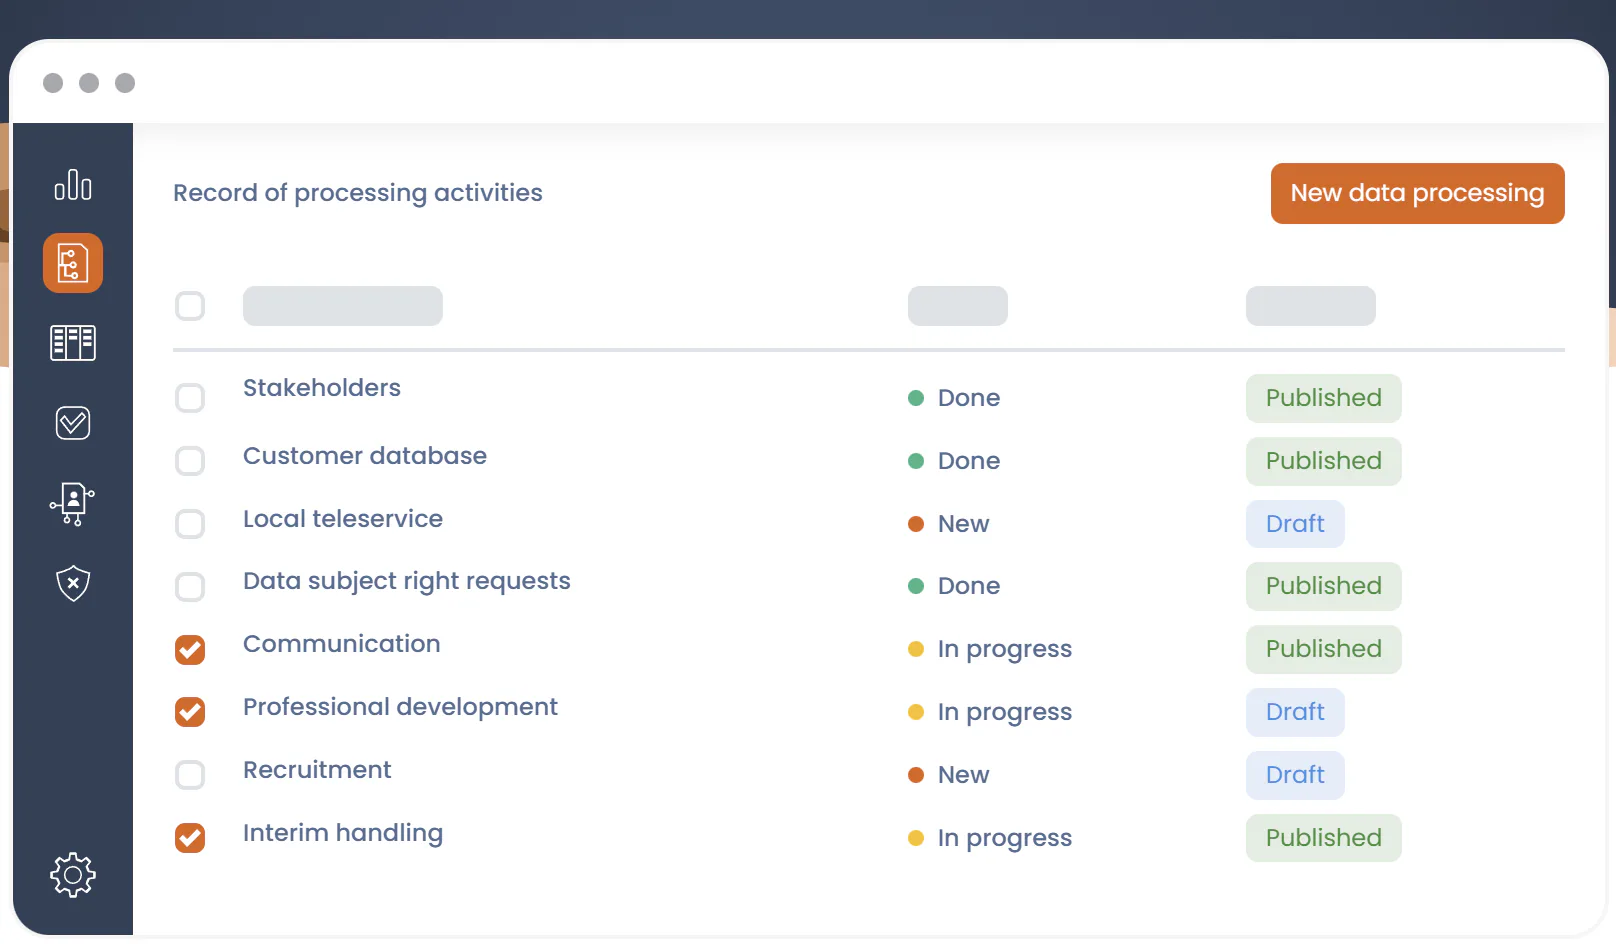Image resolution: width=1616 pixels, height=952 pixels.
Task: Click the Record of processing activities title
Action: (x=358, y=193)
